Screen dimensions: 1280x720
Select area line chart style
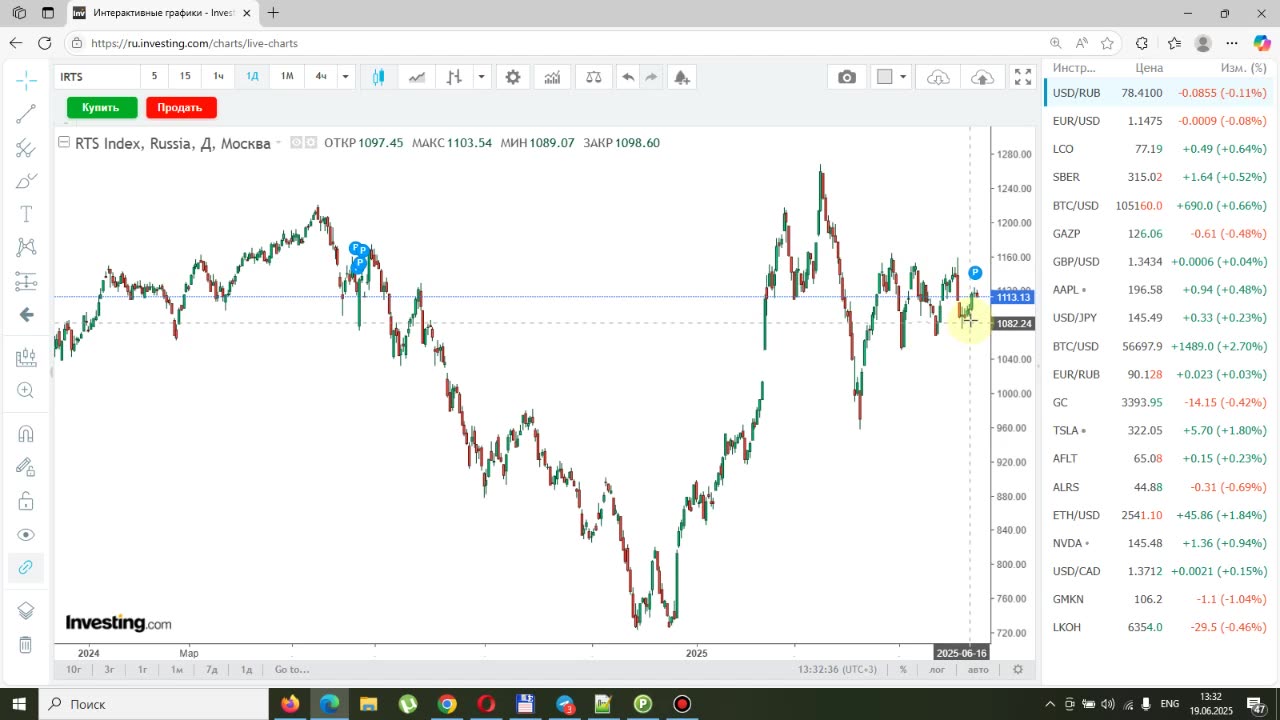(417, 77)
